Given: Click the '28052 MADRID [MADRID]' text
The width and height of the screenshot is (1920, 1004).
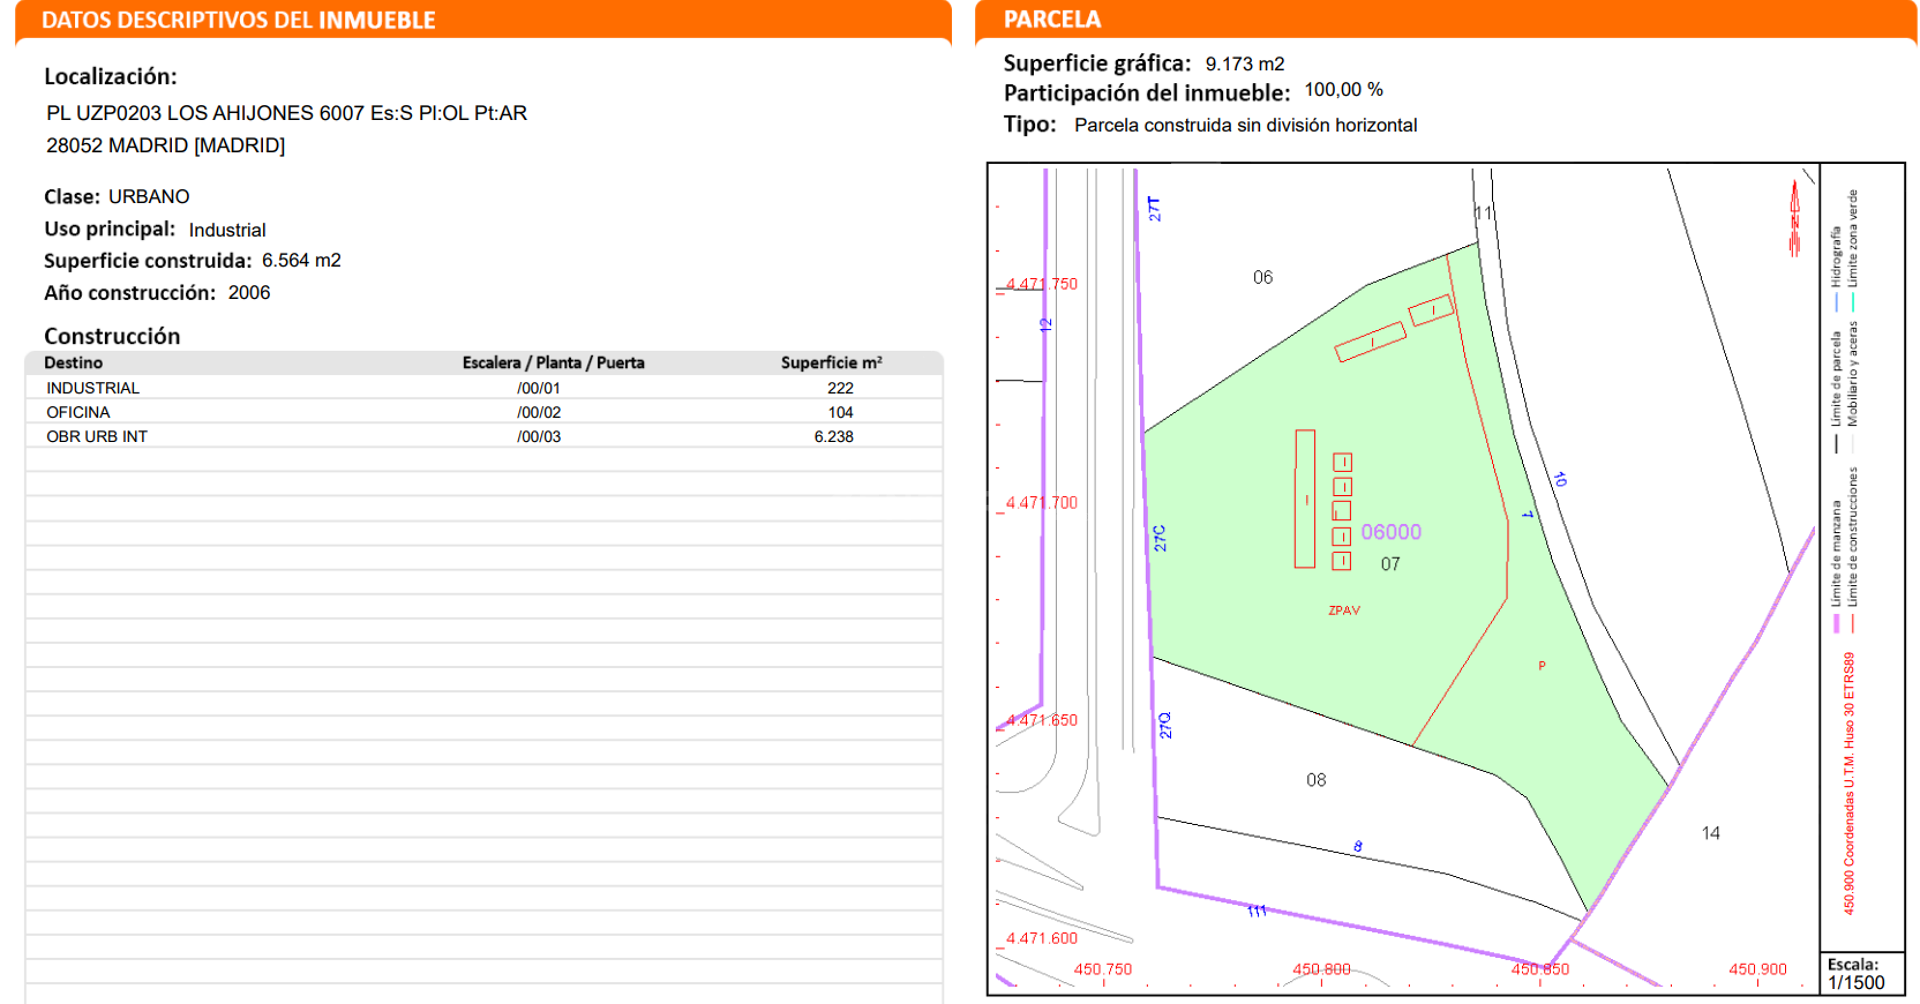Looking at the screenshot, I should tap(165, 145).
